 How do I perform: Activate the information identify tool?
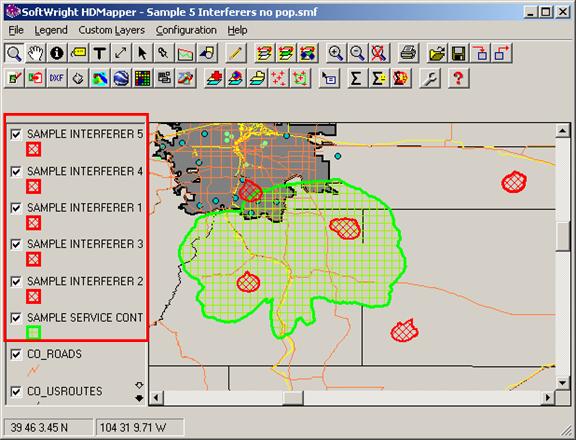click(x=57, y=53)
